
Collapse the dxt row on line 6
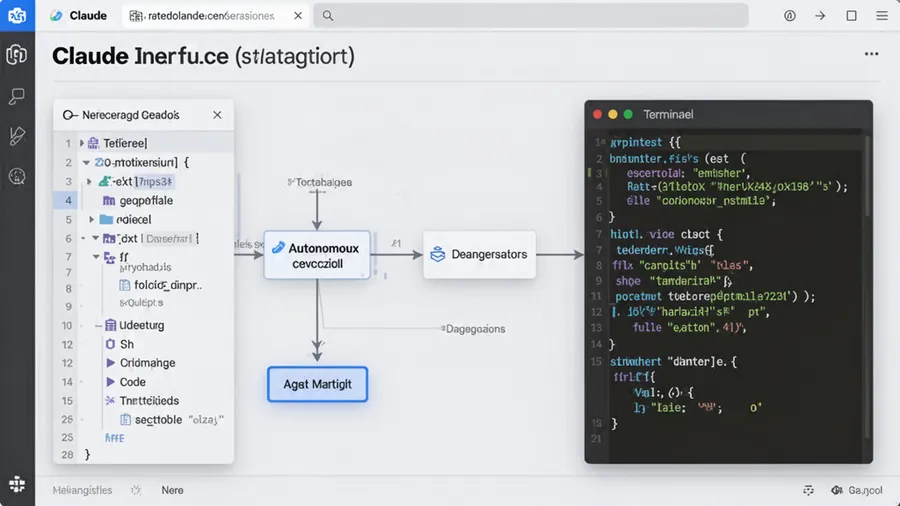point(95,238)
